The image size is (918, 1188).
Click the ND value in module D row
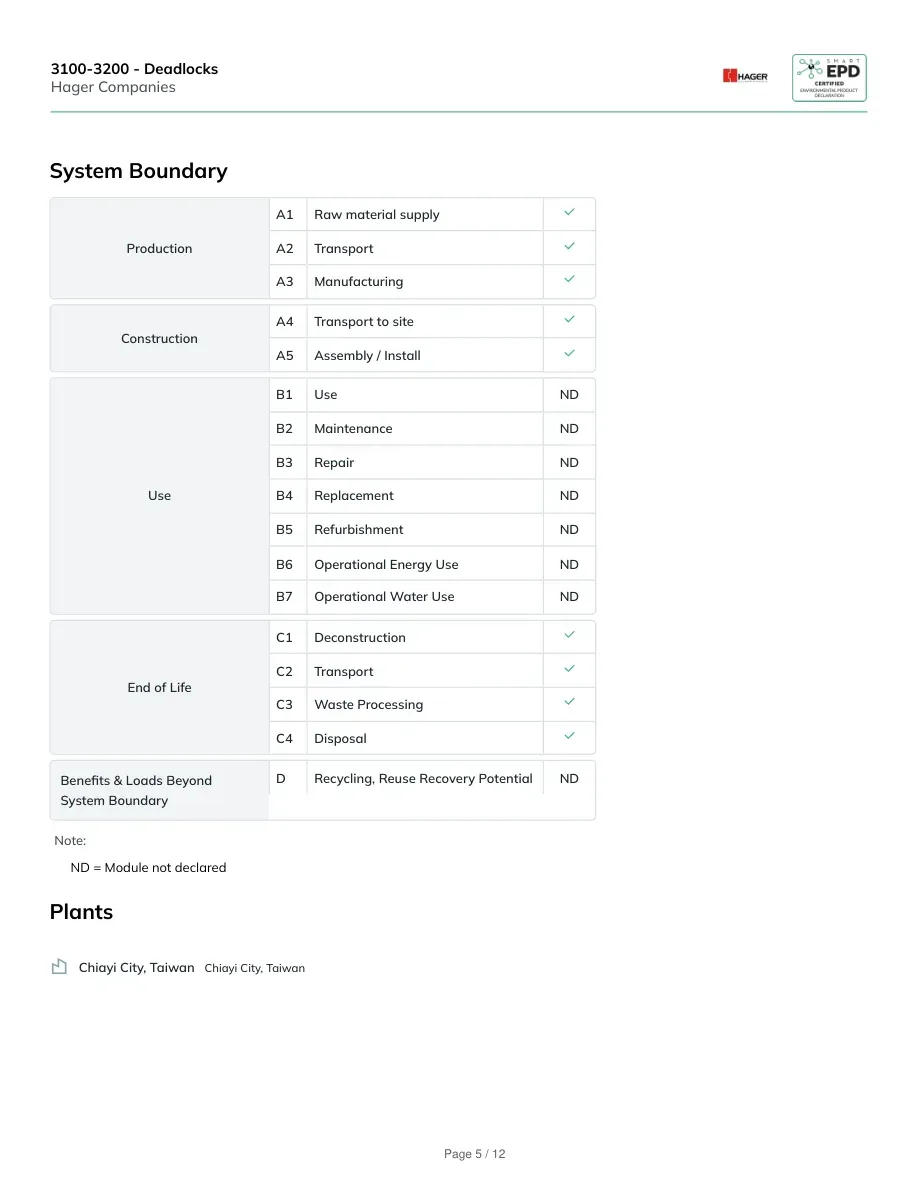569,778
